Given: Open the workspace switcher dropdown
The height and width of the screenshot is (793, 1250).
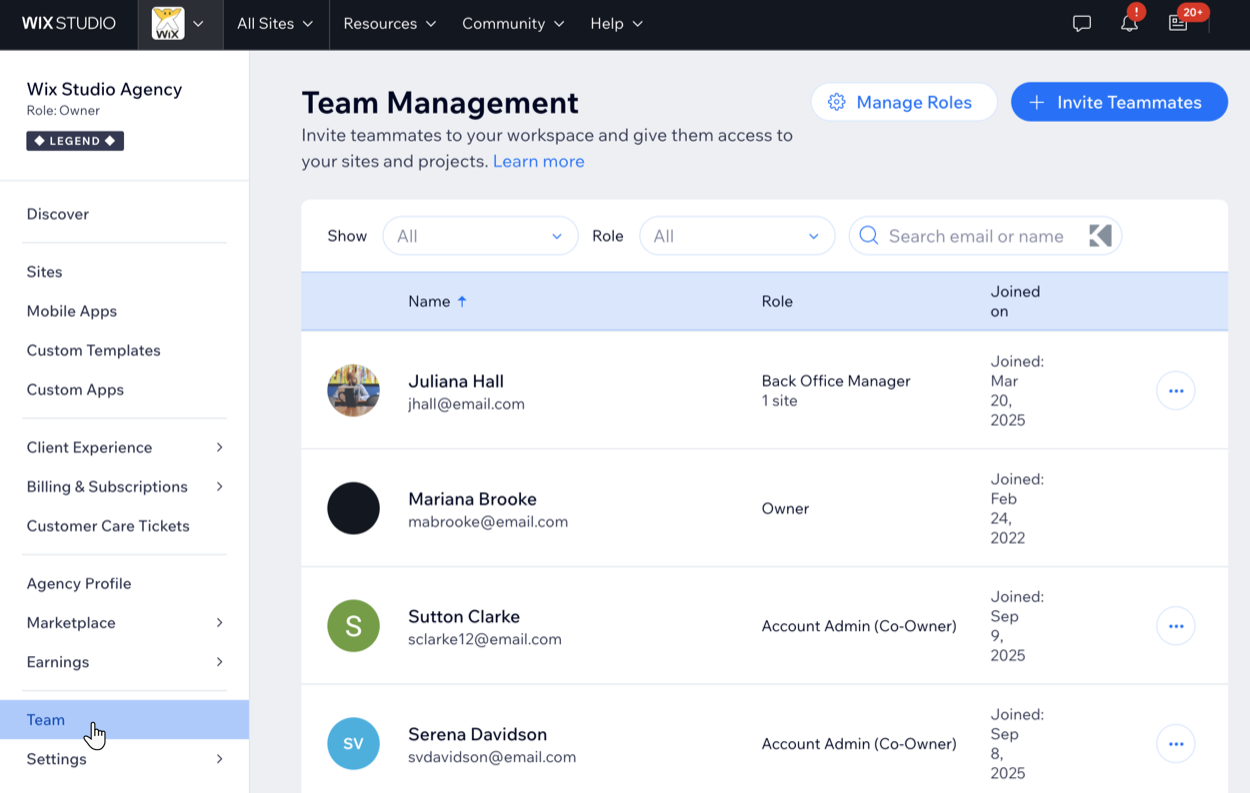Looking at the screenshot, I should 180,23.
